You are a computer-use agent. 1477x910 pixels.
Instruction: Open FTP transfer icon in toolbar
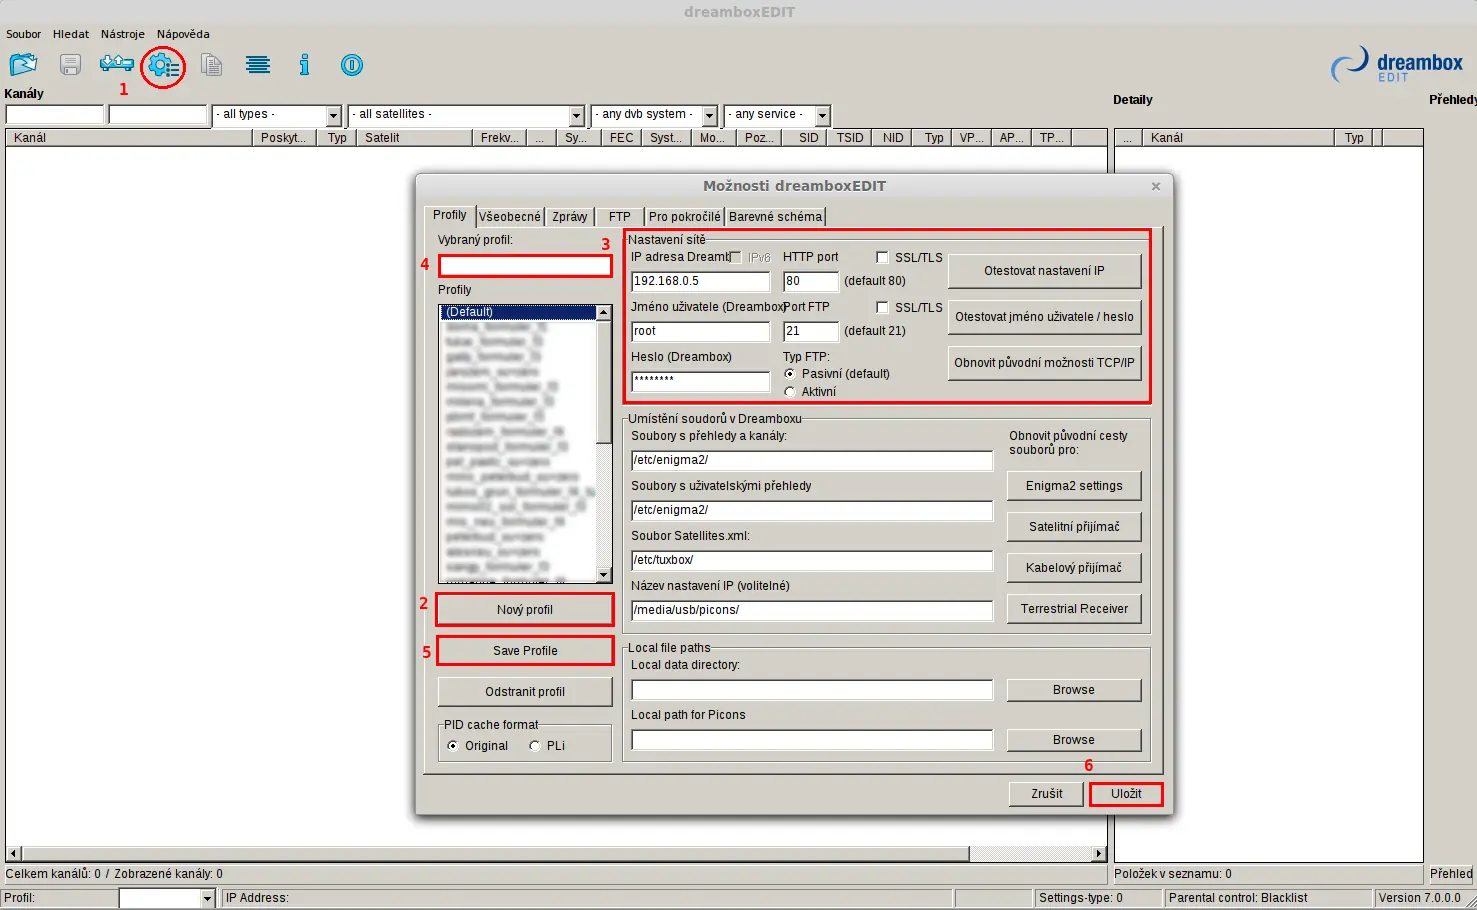117,64
